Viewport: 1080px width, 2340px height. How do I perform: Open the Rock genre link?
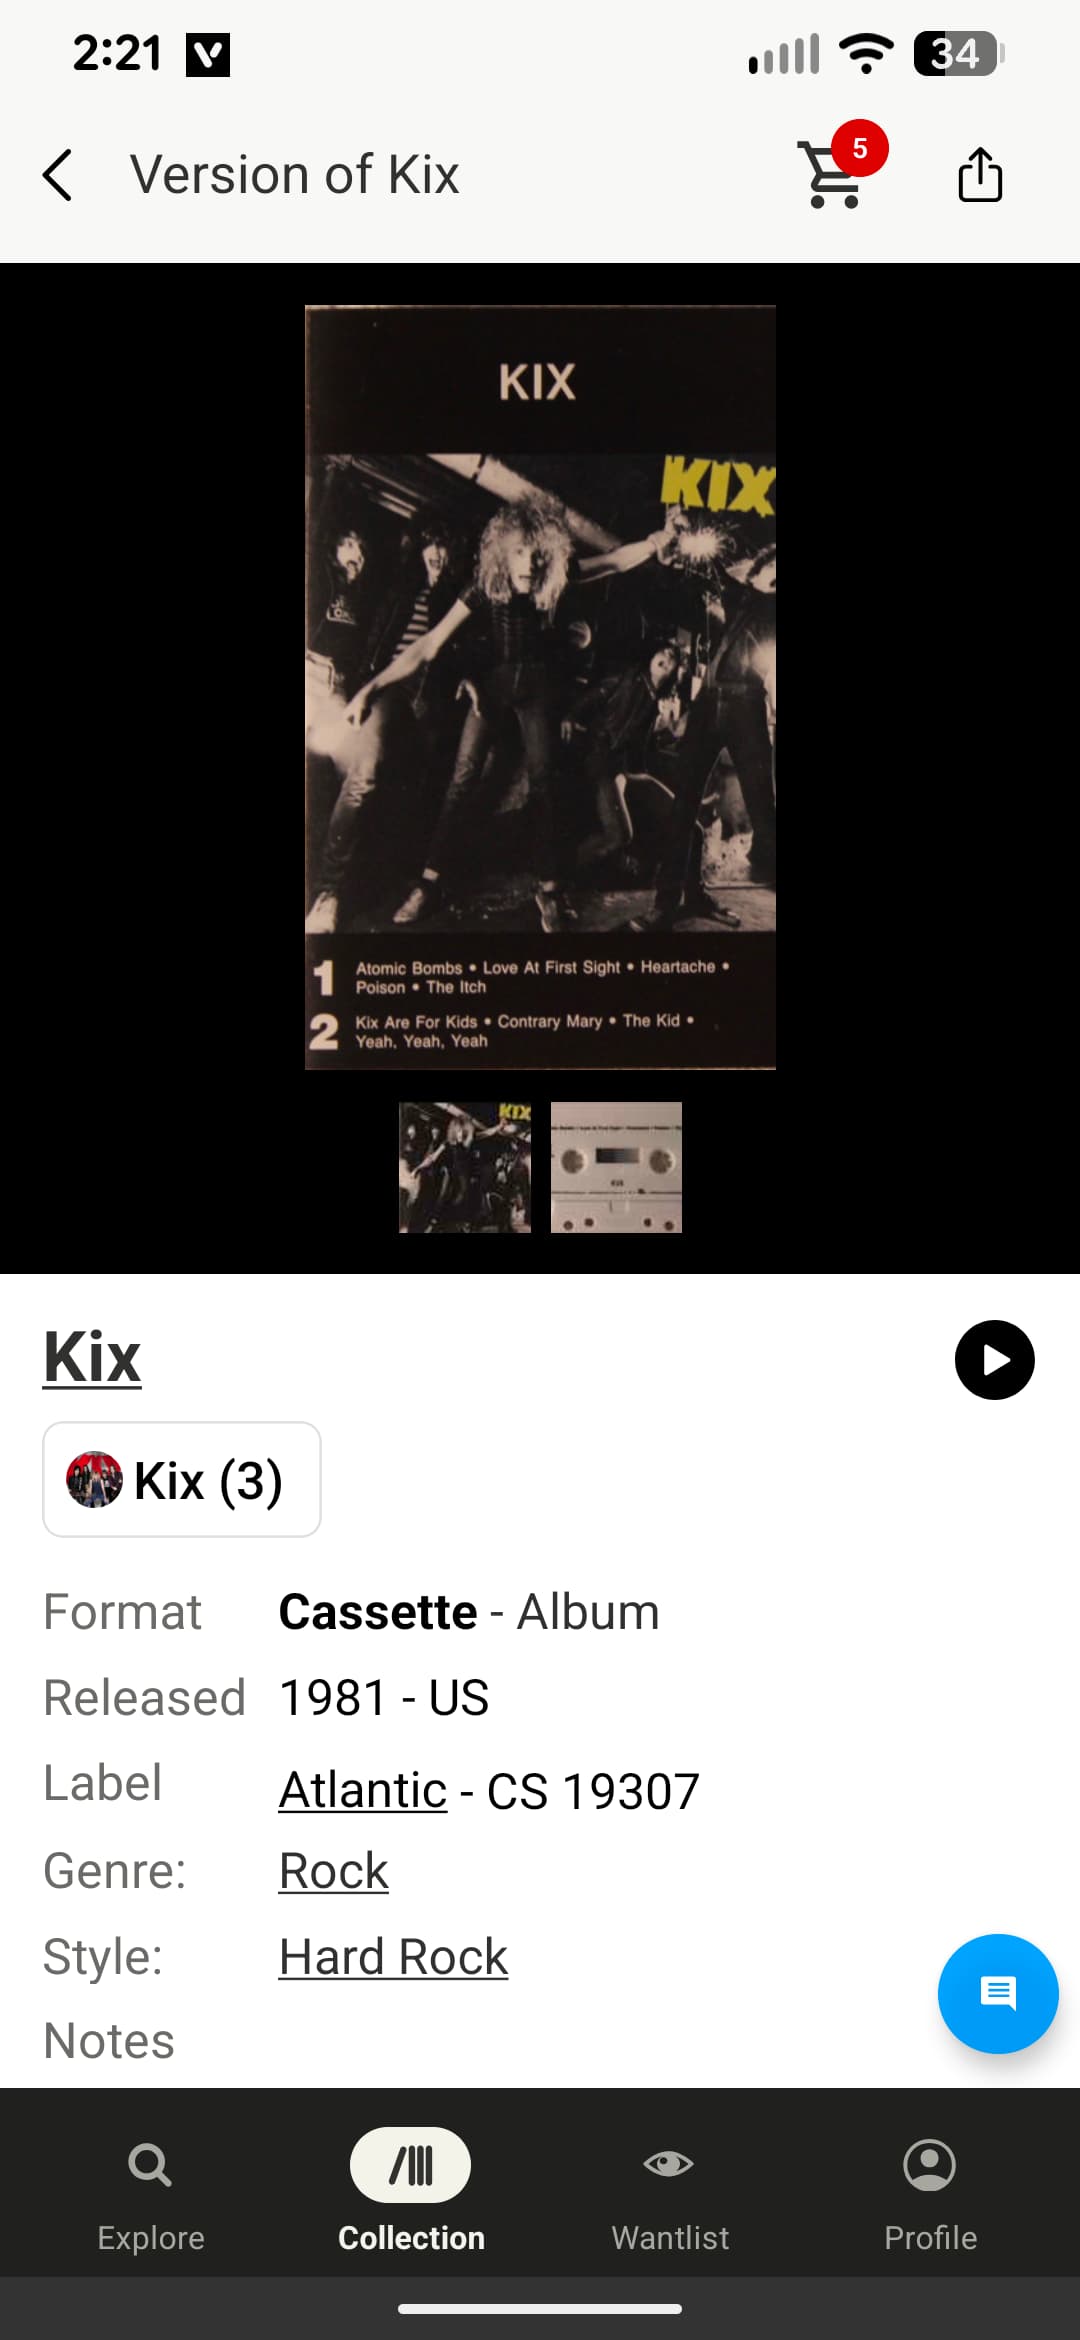333,1871
